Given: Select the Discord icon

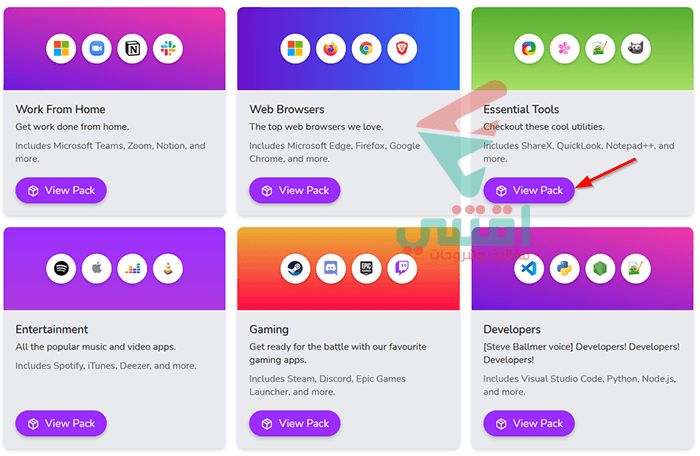Looking at the screenshot, I should coord(331,268).
